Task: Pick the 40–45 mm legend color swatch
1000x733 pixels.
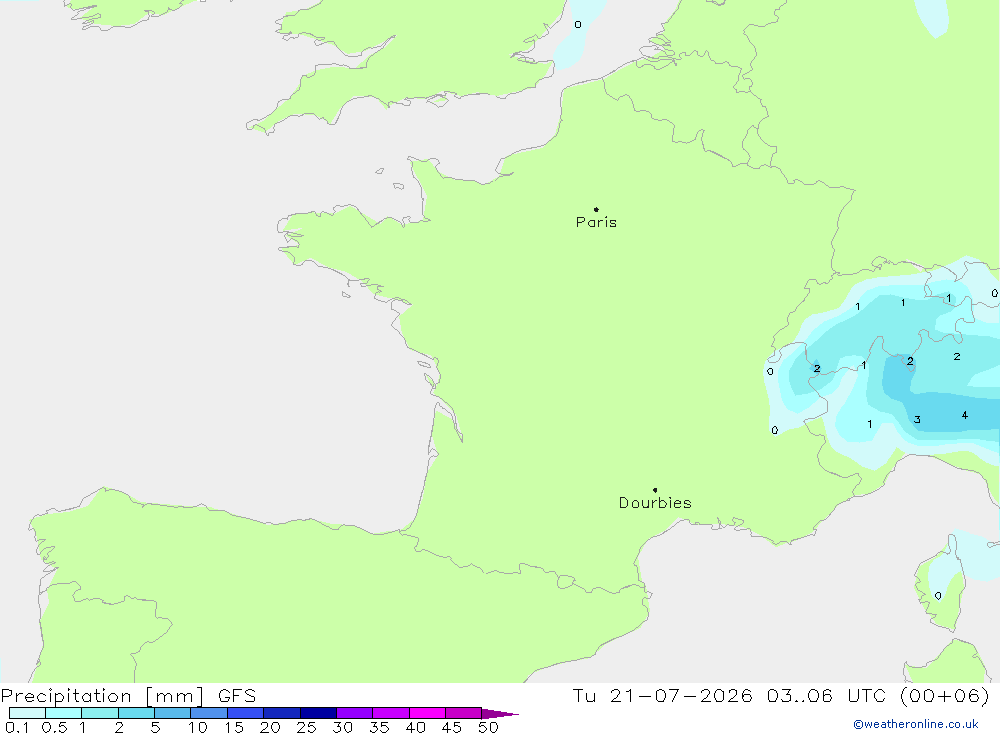Action: 427,713
